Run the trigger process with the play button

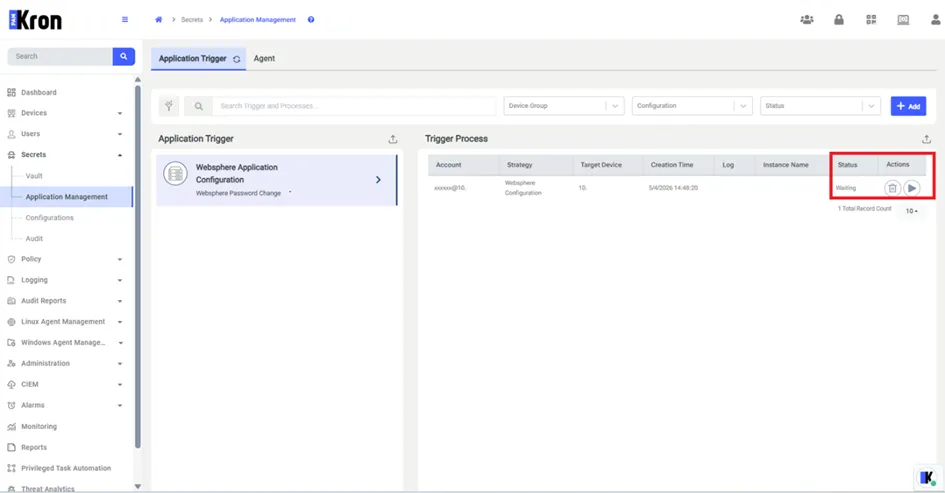click(x=911, y=188)
